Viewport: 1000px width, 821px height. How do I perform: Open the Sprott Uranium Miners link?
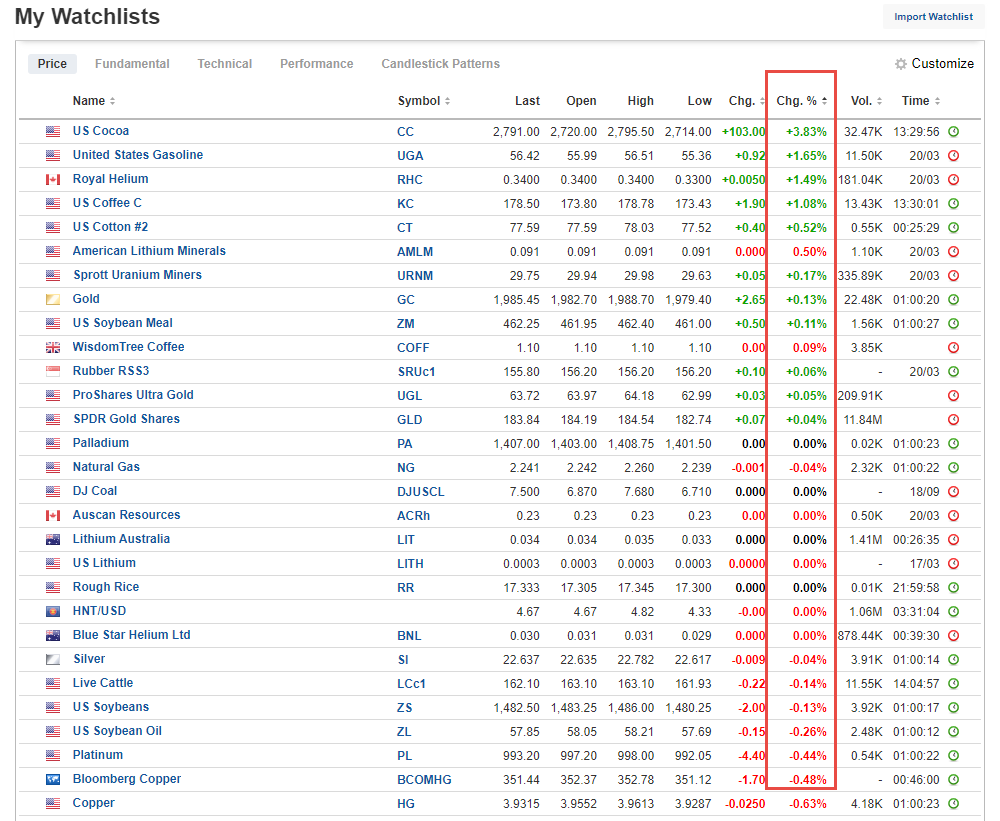tap(137, 275)
